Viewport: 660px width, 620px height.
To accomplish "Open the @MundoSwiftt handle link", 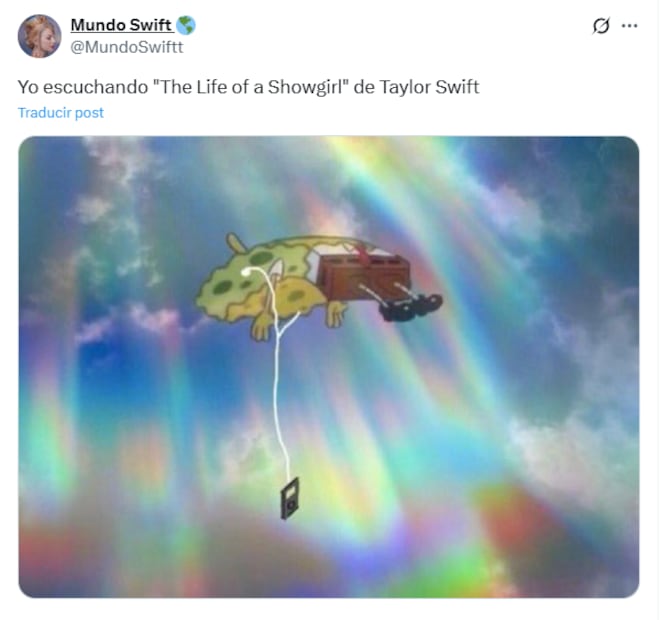I will pyautogui.click(x=127, y=47).
